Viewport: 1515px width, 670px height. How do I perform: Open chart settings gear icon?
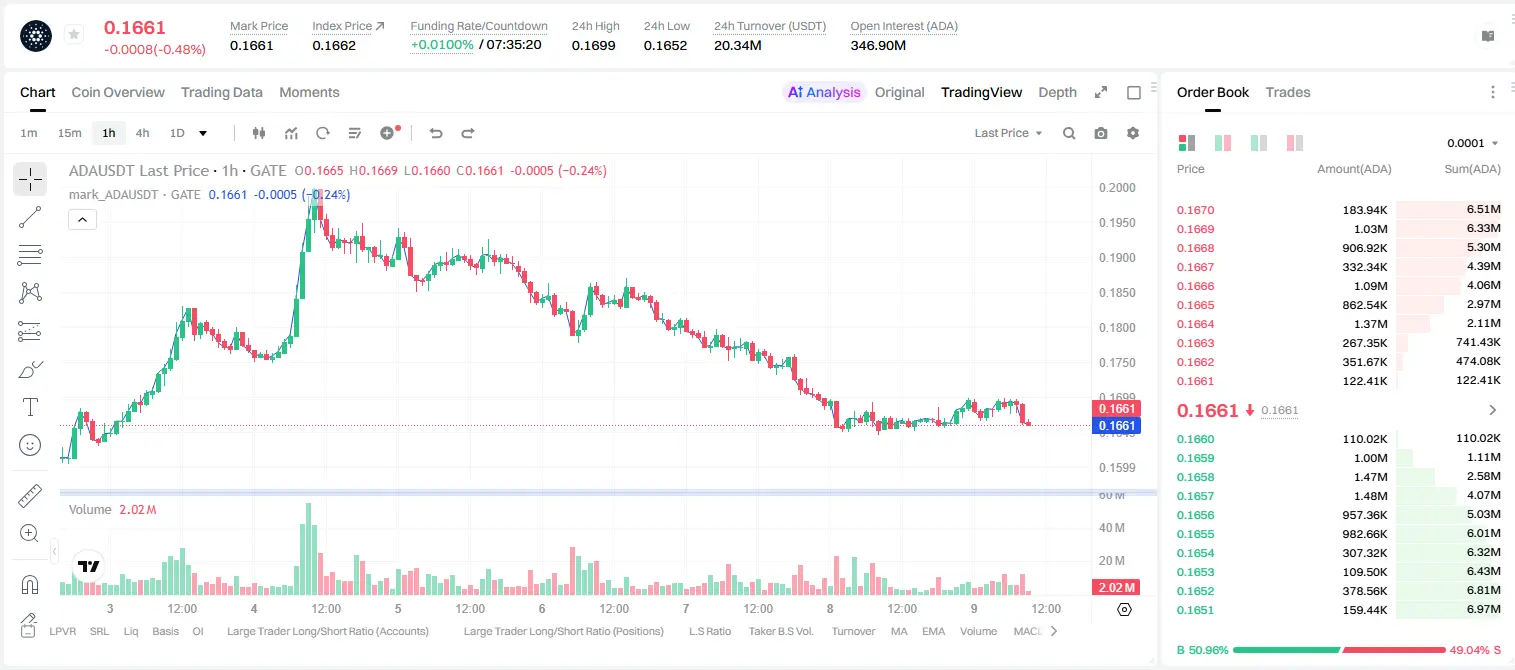pos(1133,133)
